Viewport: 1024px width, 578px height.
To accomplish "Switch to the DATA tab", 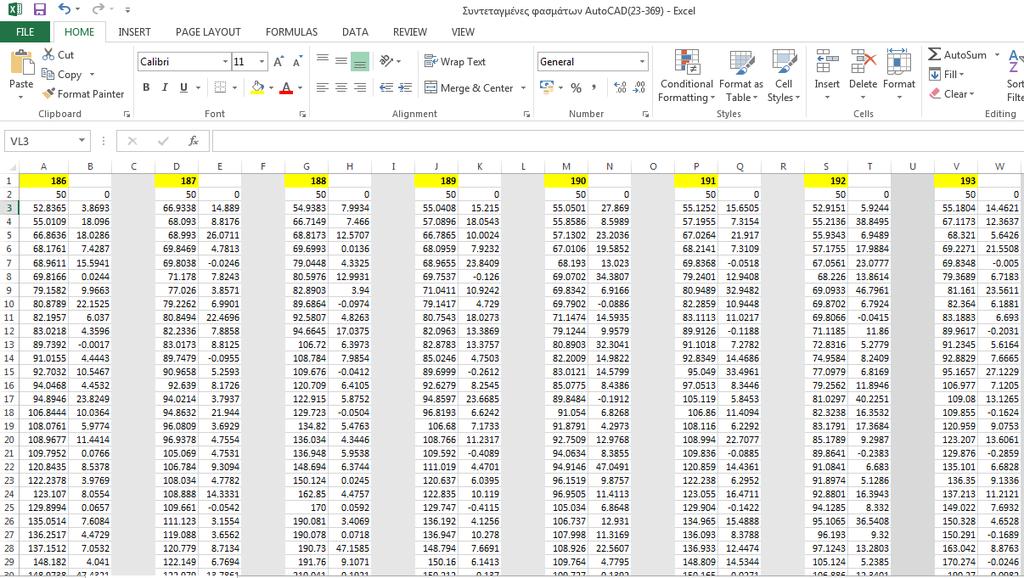I will pyautogui.click(x=355, y=32).
